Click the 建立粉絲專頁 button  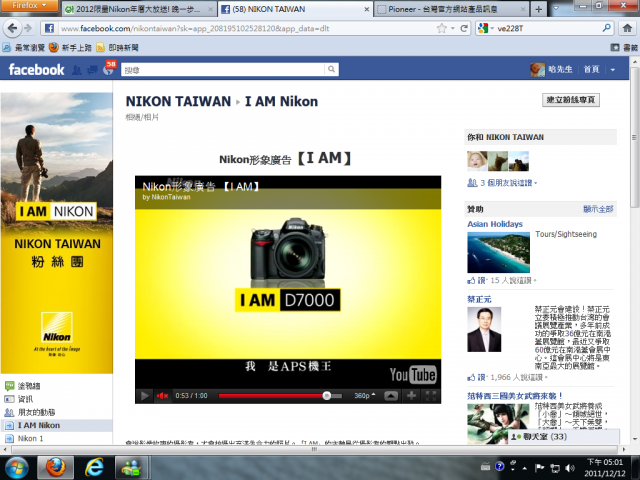tap(571, 100)
